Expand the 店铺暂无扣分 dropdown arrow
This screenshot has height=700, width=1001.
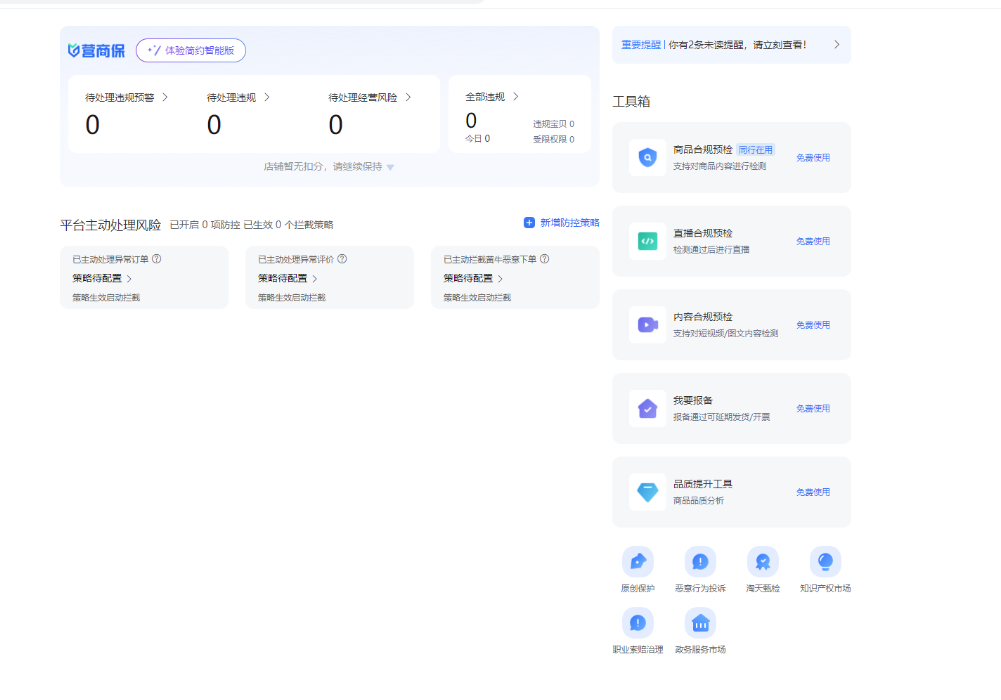[x=390, y=167]
